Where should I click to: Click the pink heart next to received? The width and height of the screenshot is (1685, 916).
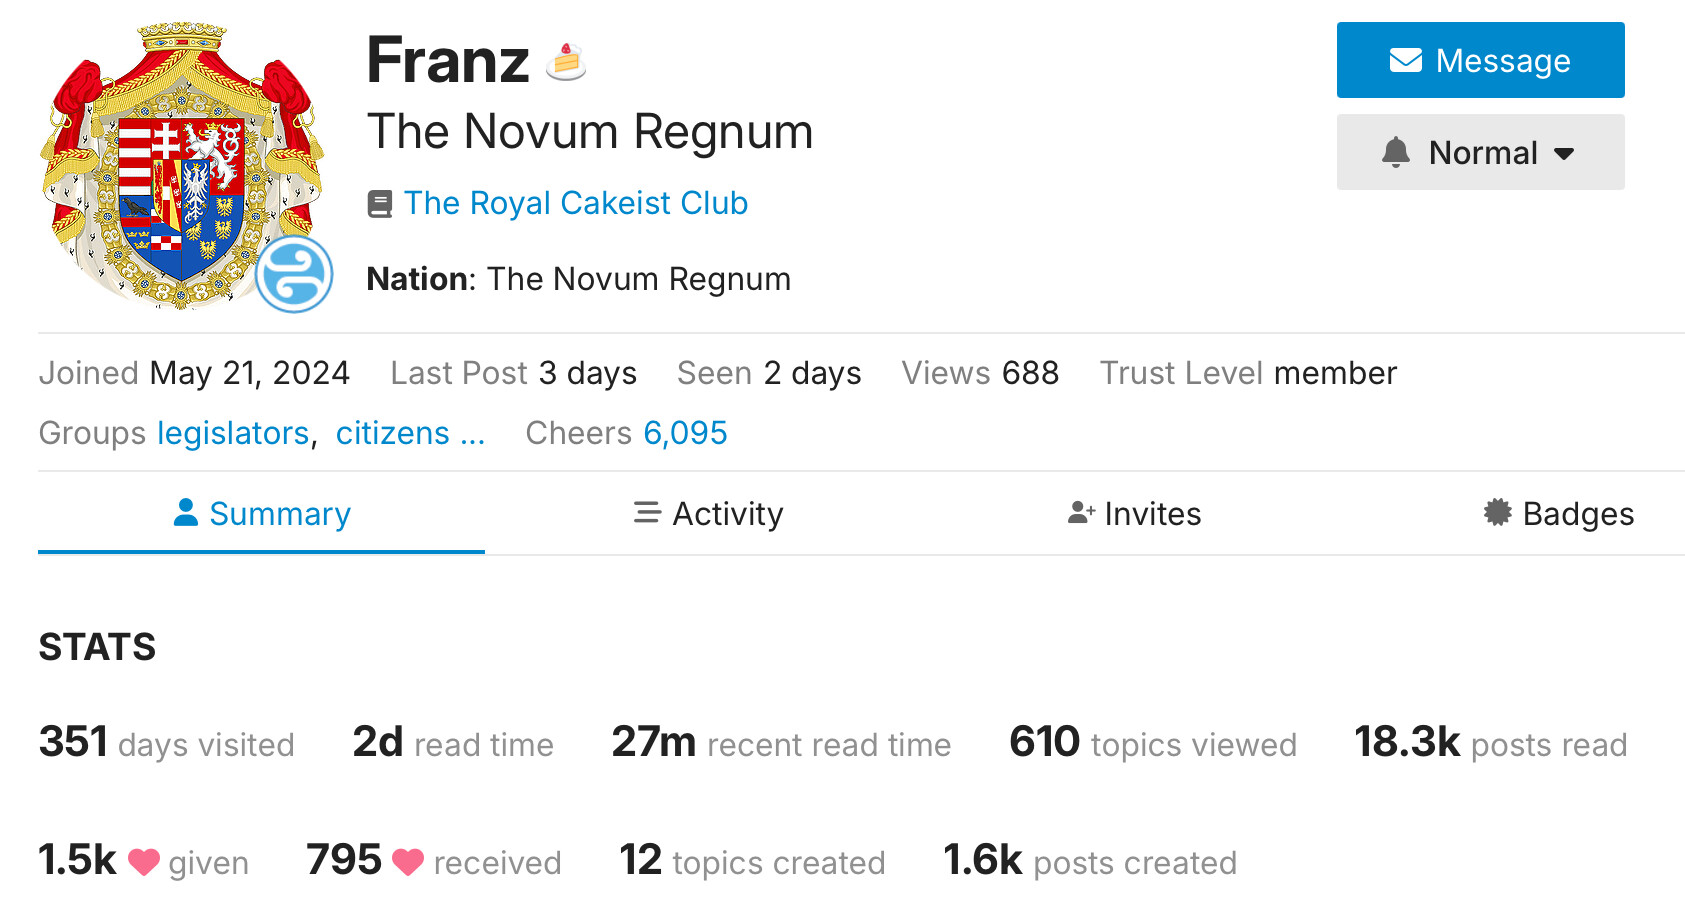[x=408, y=862]
